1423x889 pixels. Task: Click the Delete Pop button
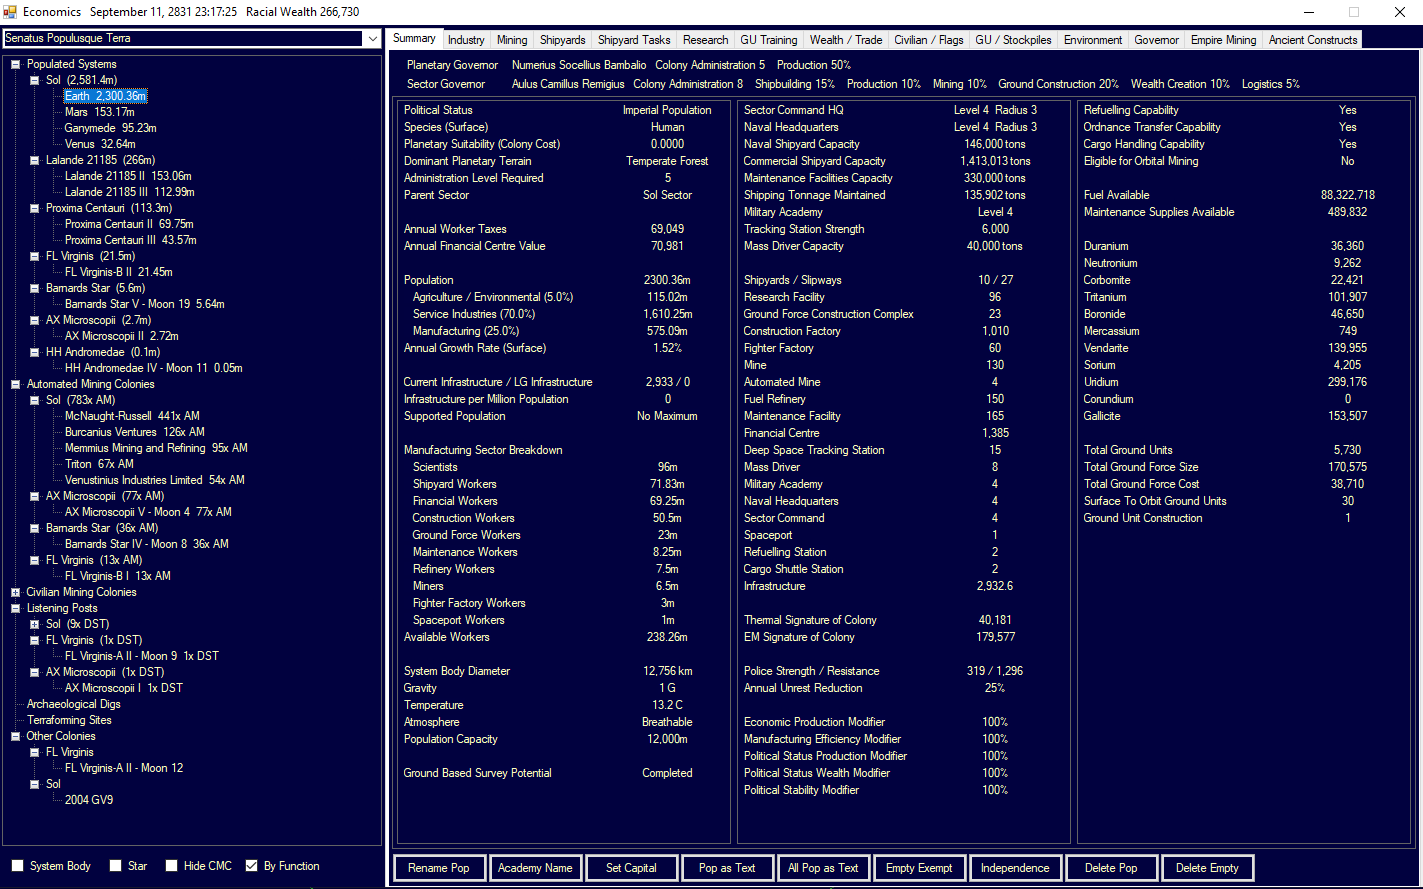[x=1111, y=868]
